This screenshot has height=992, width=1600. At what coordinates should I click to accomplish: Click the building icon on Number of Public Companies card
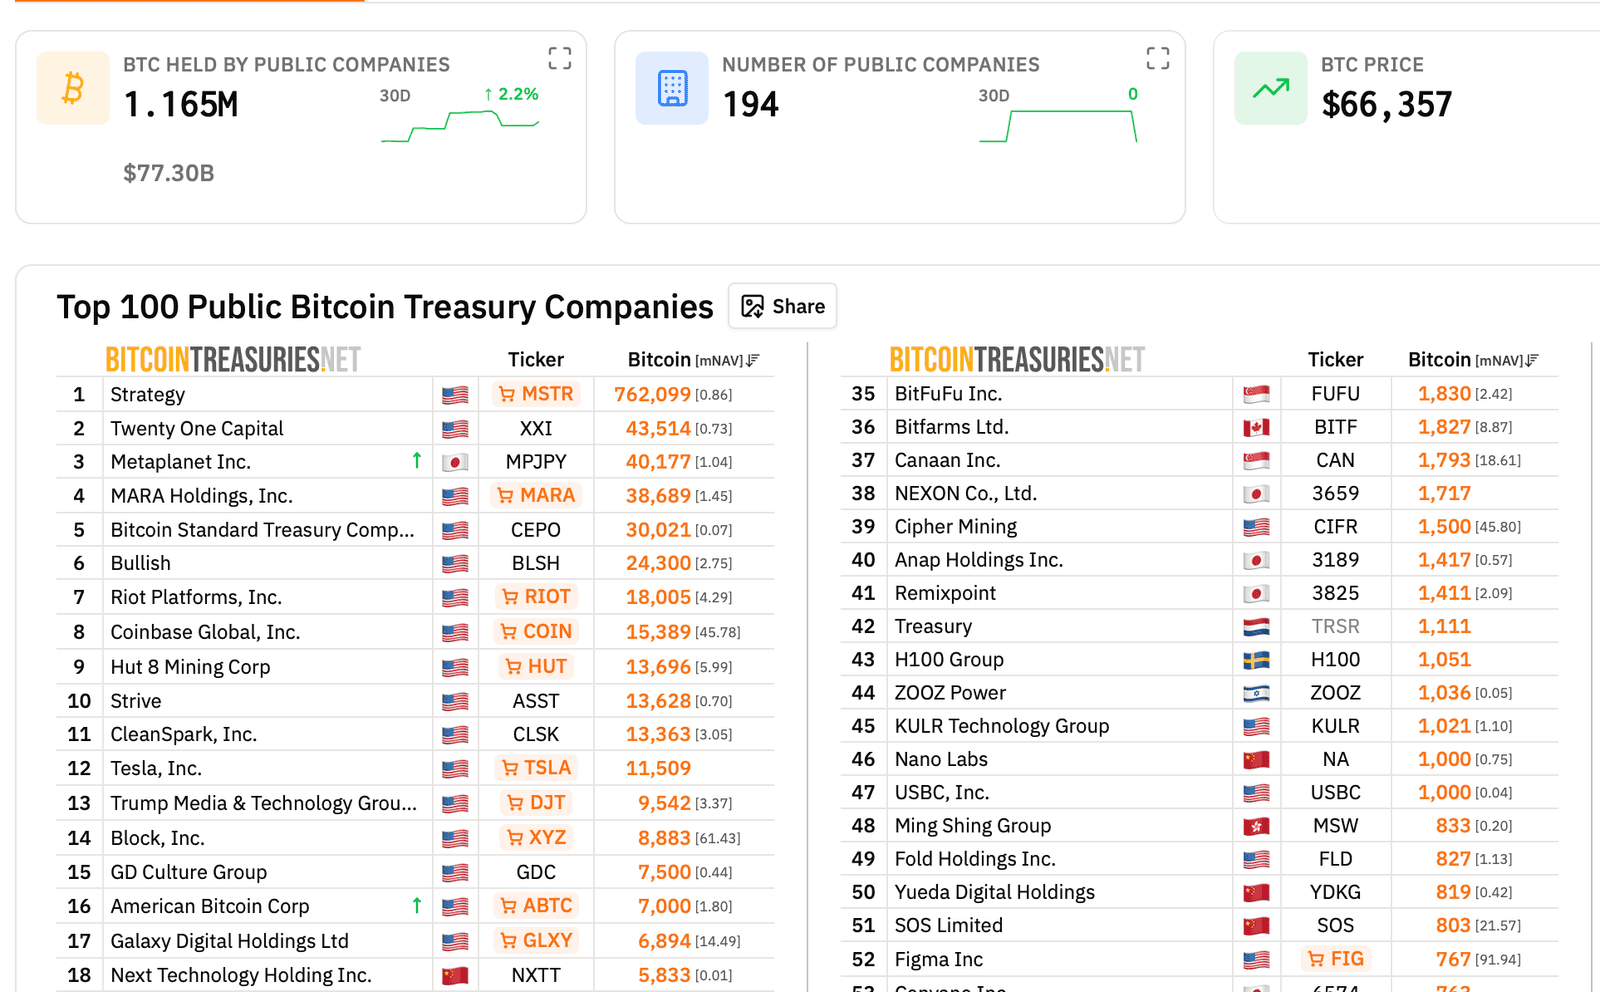click(671, 88)
